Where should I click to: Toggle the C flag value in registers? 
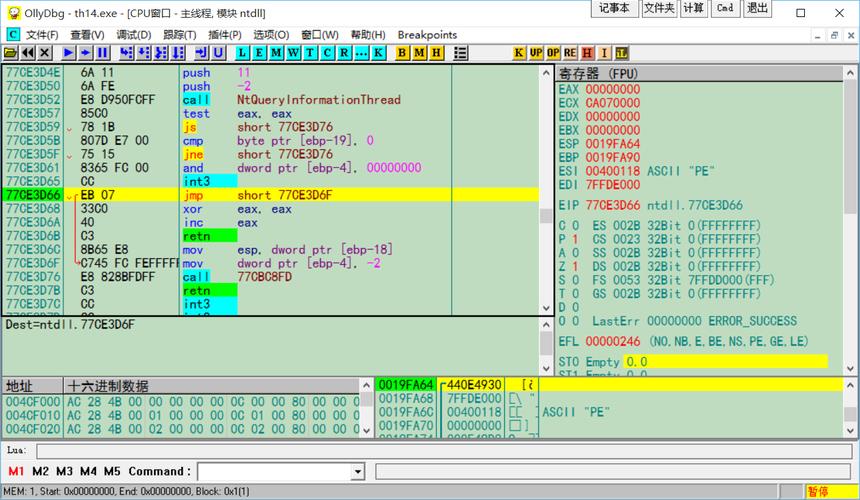(575, 226)
